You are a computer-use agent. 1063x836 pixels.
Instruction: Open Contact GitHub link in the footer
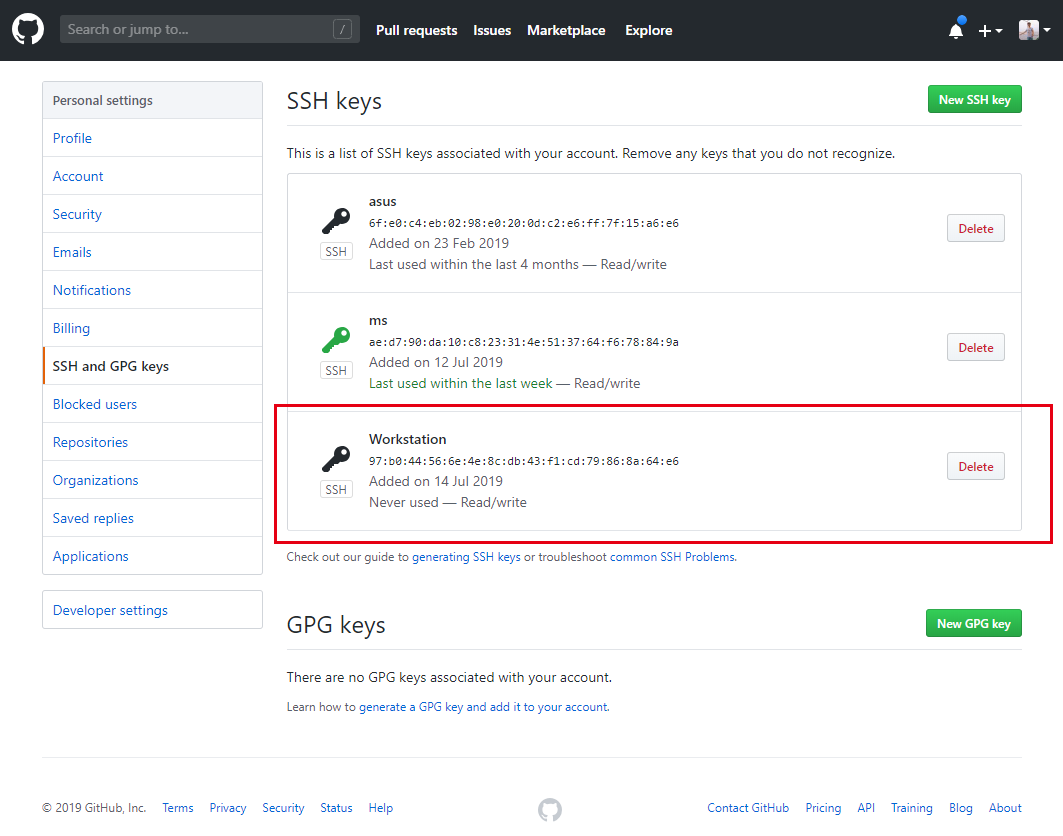tap(748, 808)
